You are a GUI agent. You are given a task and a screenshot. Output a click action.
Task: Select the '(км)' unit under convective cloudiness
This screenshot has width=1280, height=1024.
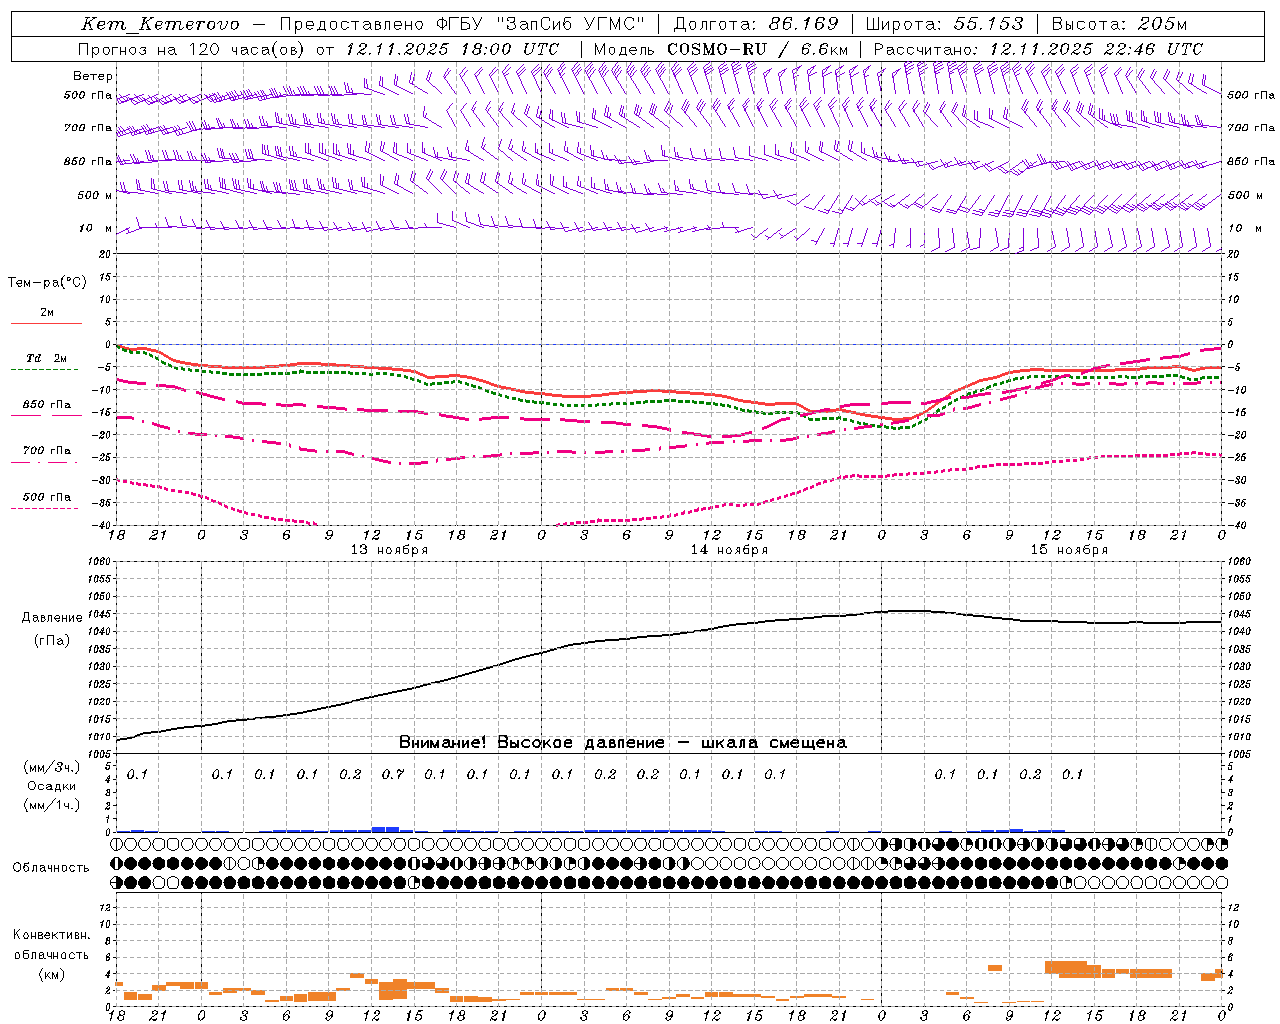(51, 974)
